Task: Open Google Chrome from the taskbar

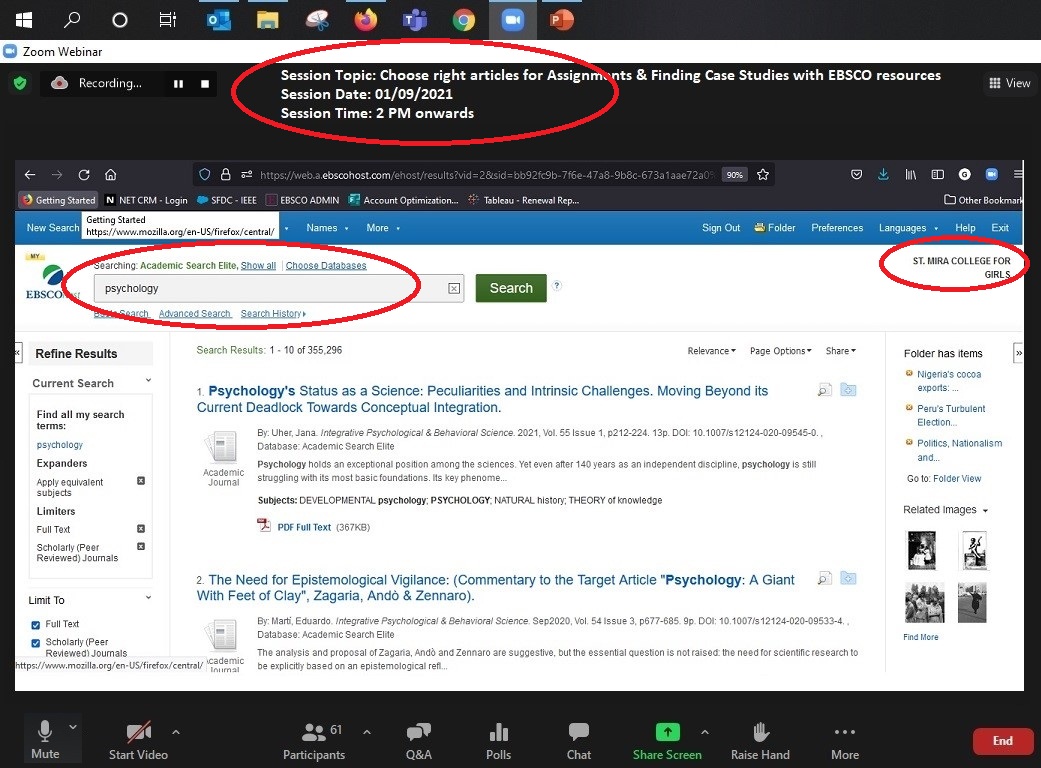Action: [463, 19]
